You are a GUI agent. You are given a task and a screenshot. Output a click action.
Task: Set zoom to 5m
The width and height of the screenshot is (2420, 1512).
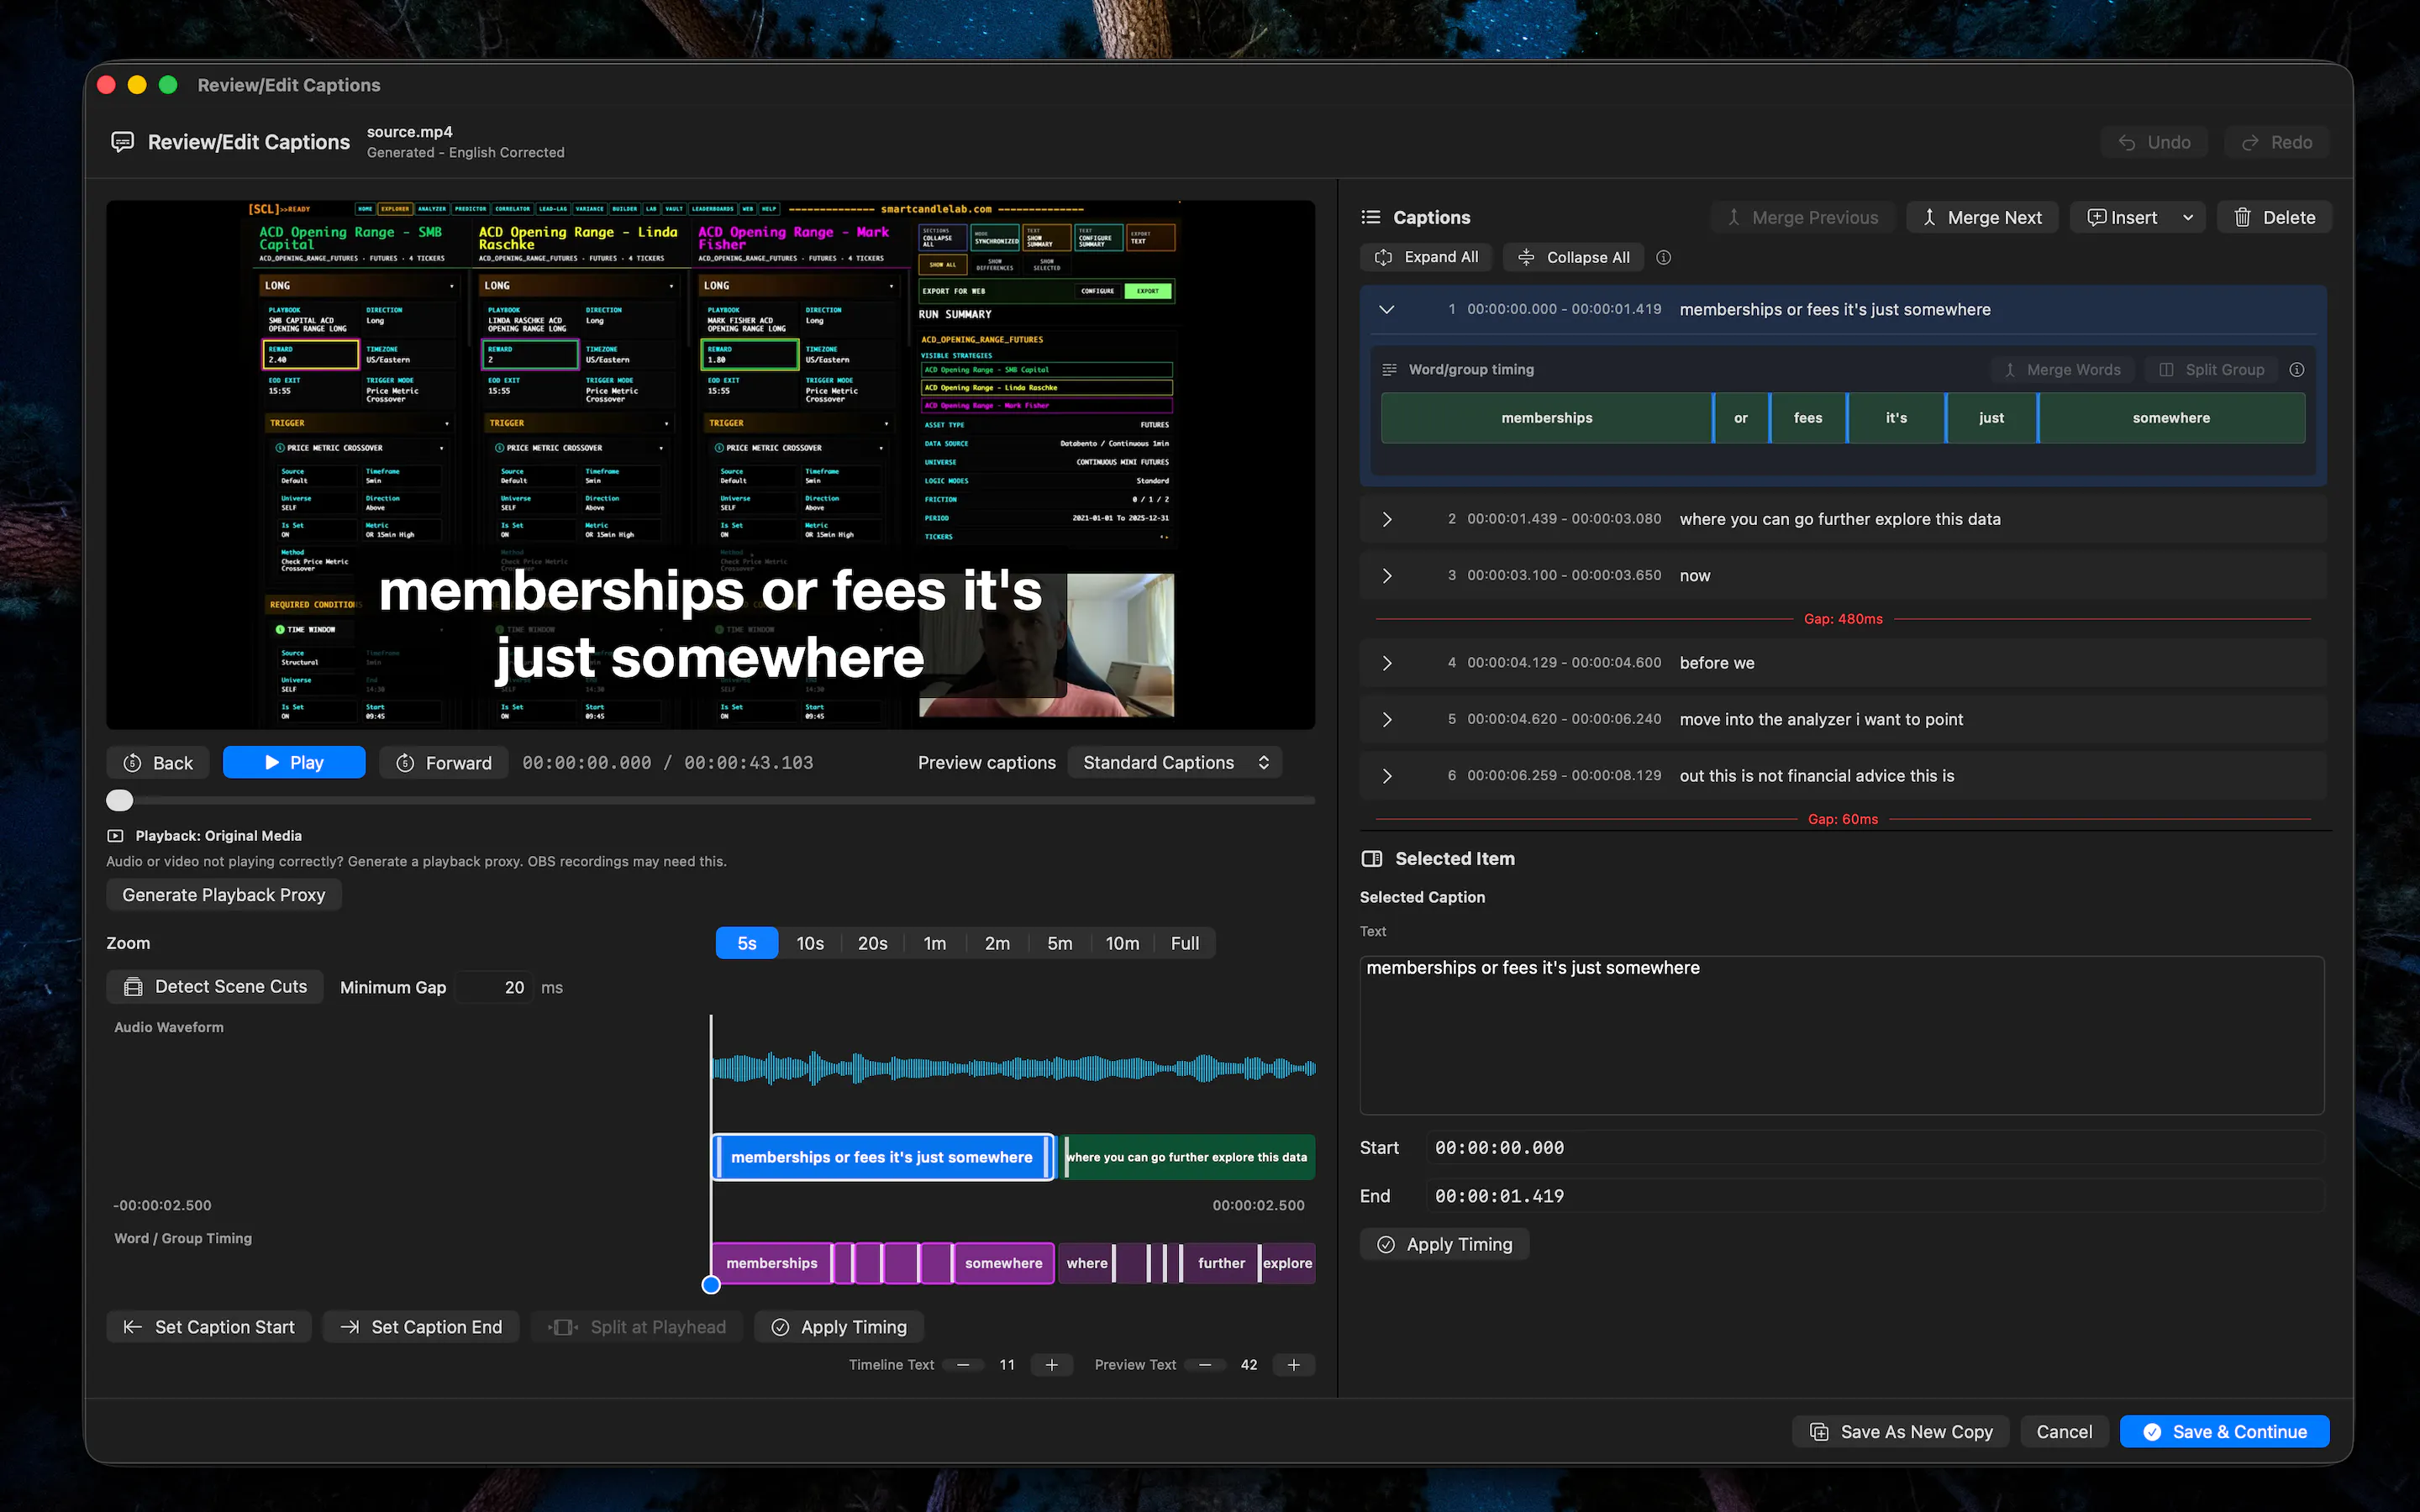[1059, 943]
